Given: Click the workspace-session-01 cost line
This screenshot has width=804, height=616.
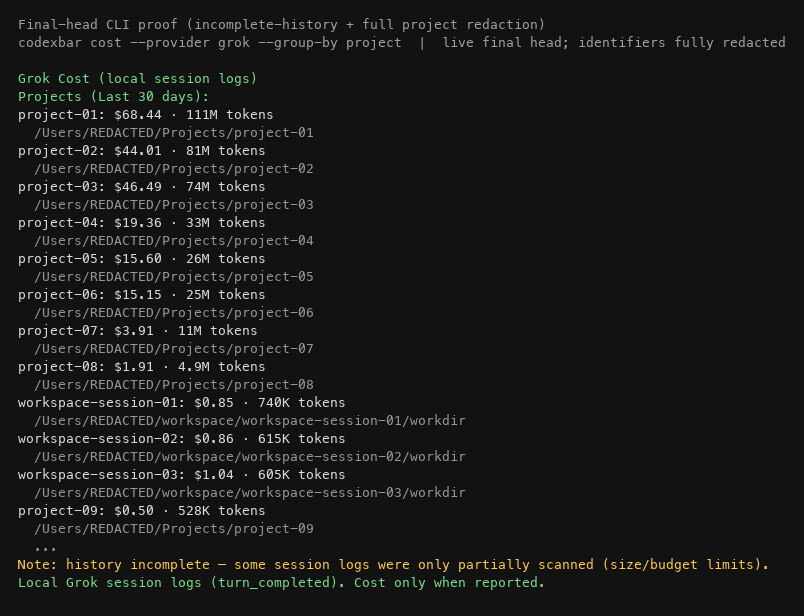Looking at the screenshot, I should click(182, 403).
